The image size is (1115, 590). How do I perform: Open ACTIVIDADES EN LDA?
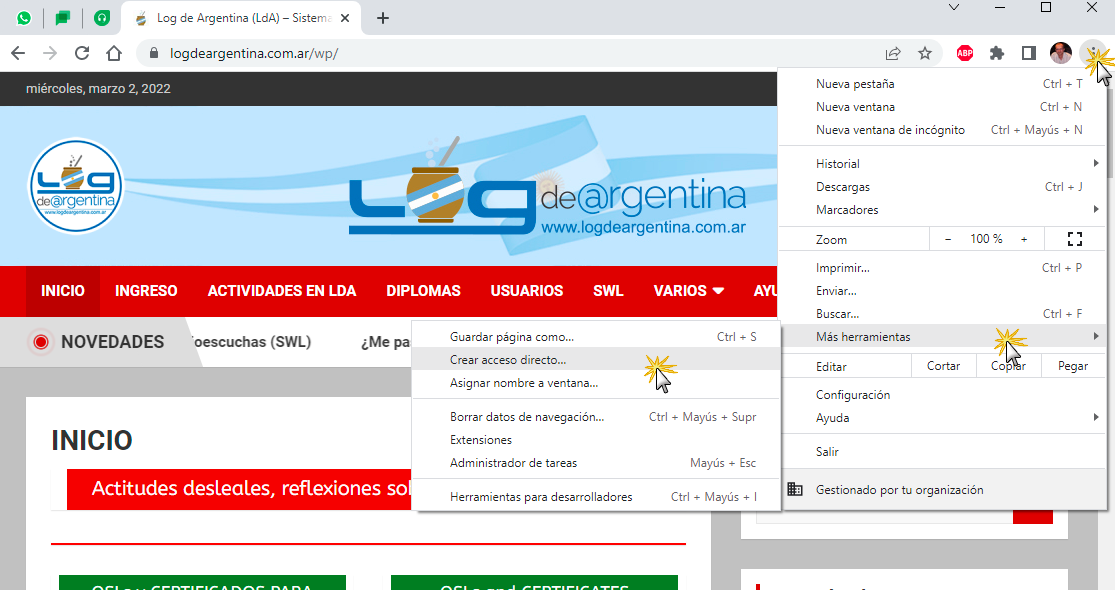pos(282,291)
